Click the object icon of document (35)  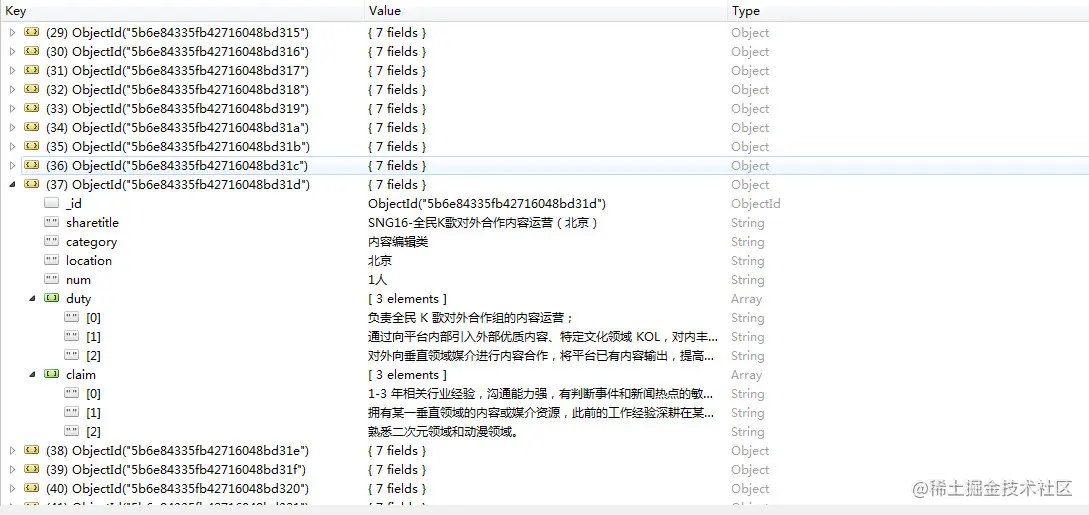click(31, 146)
